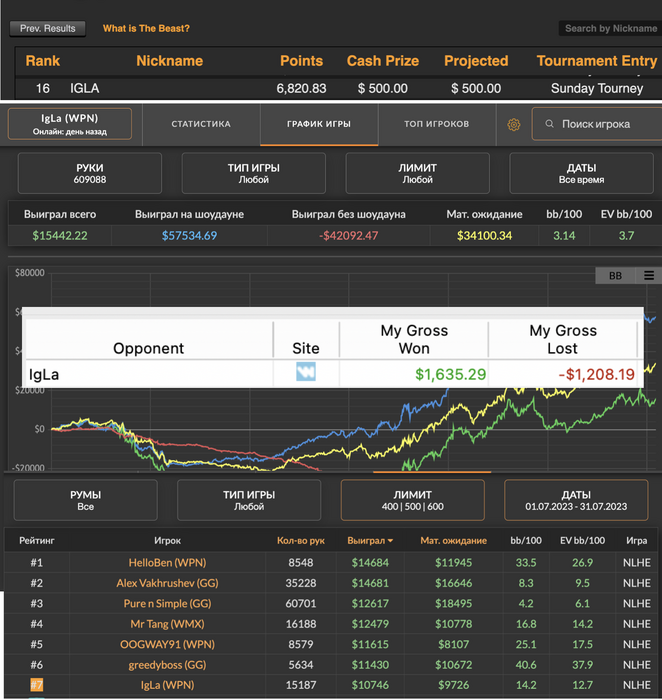The height and width of the screenshot is (700, 662).
Task: Open the ДАТЫ 01.07.2023 - 31.07.2023 filter
Action: point(576,500)
